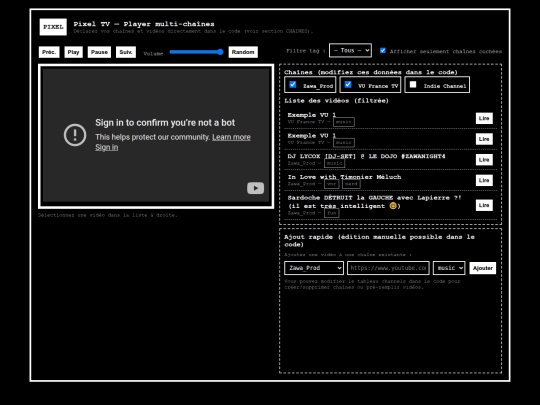Click the YouTube play icon in player
The width and height of the screenshot is (540, 405).
coord(255,188)
